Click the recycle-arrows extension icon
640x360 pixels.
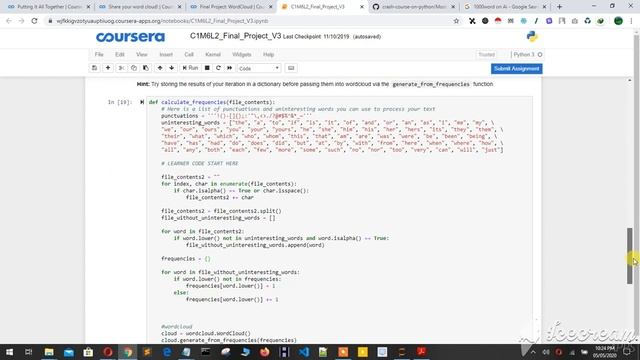click(587, 21)
